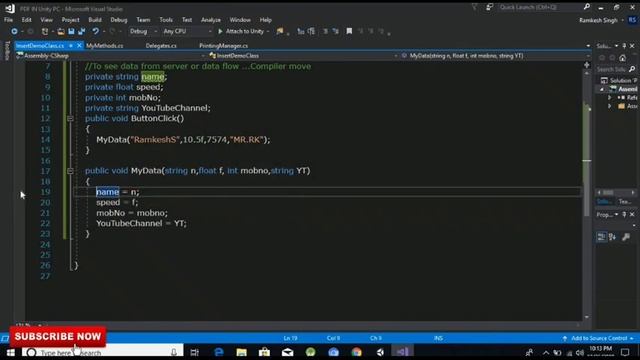Open the Windows Start menu

click(x=11, y=352)
